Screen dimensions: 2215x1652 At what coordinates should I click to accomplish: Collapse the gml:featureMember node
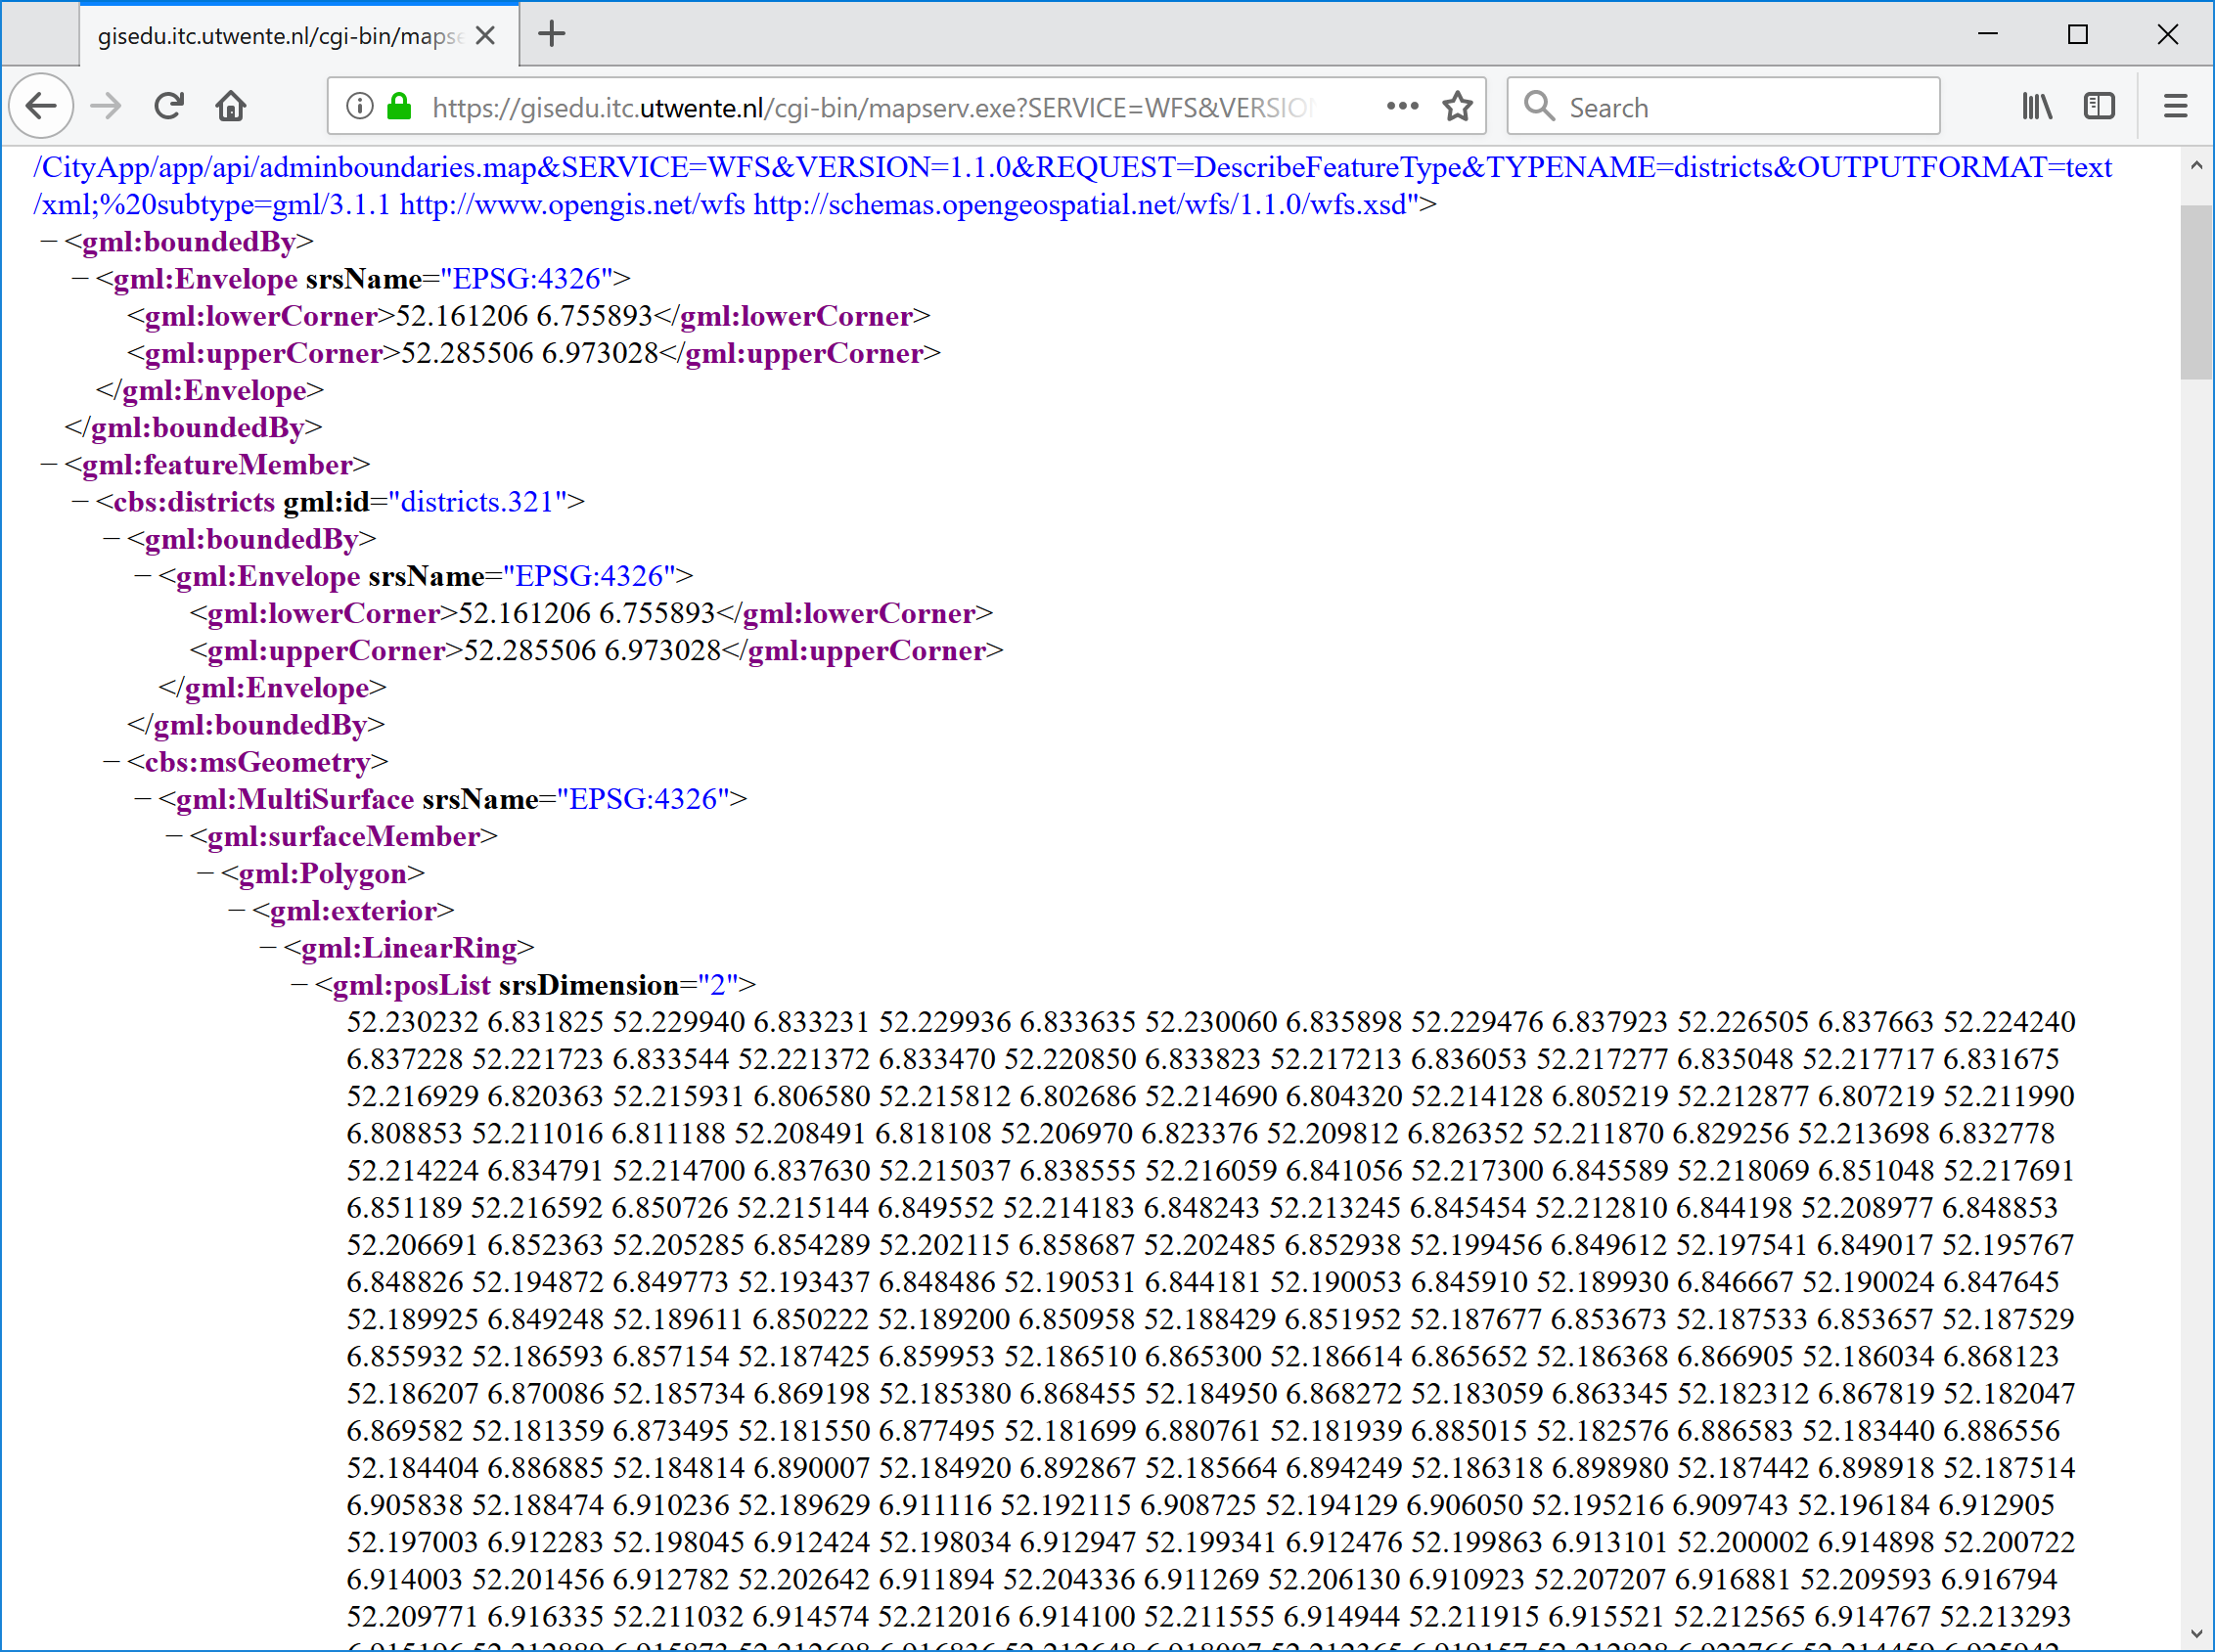[x=48, y=464]
